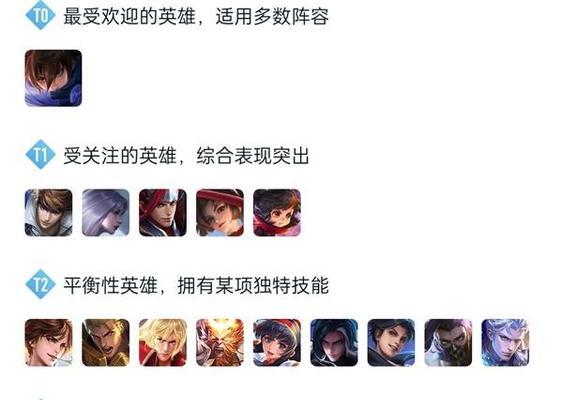Click the T0 tier diamond badge
Image resolution: width=563 pixels, height=400 pixels.
point(40,15)
